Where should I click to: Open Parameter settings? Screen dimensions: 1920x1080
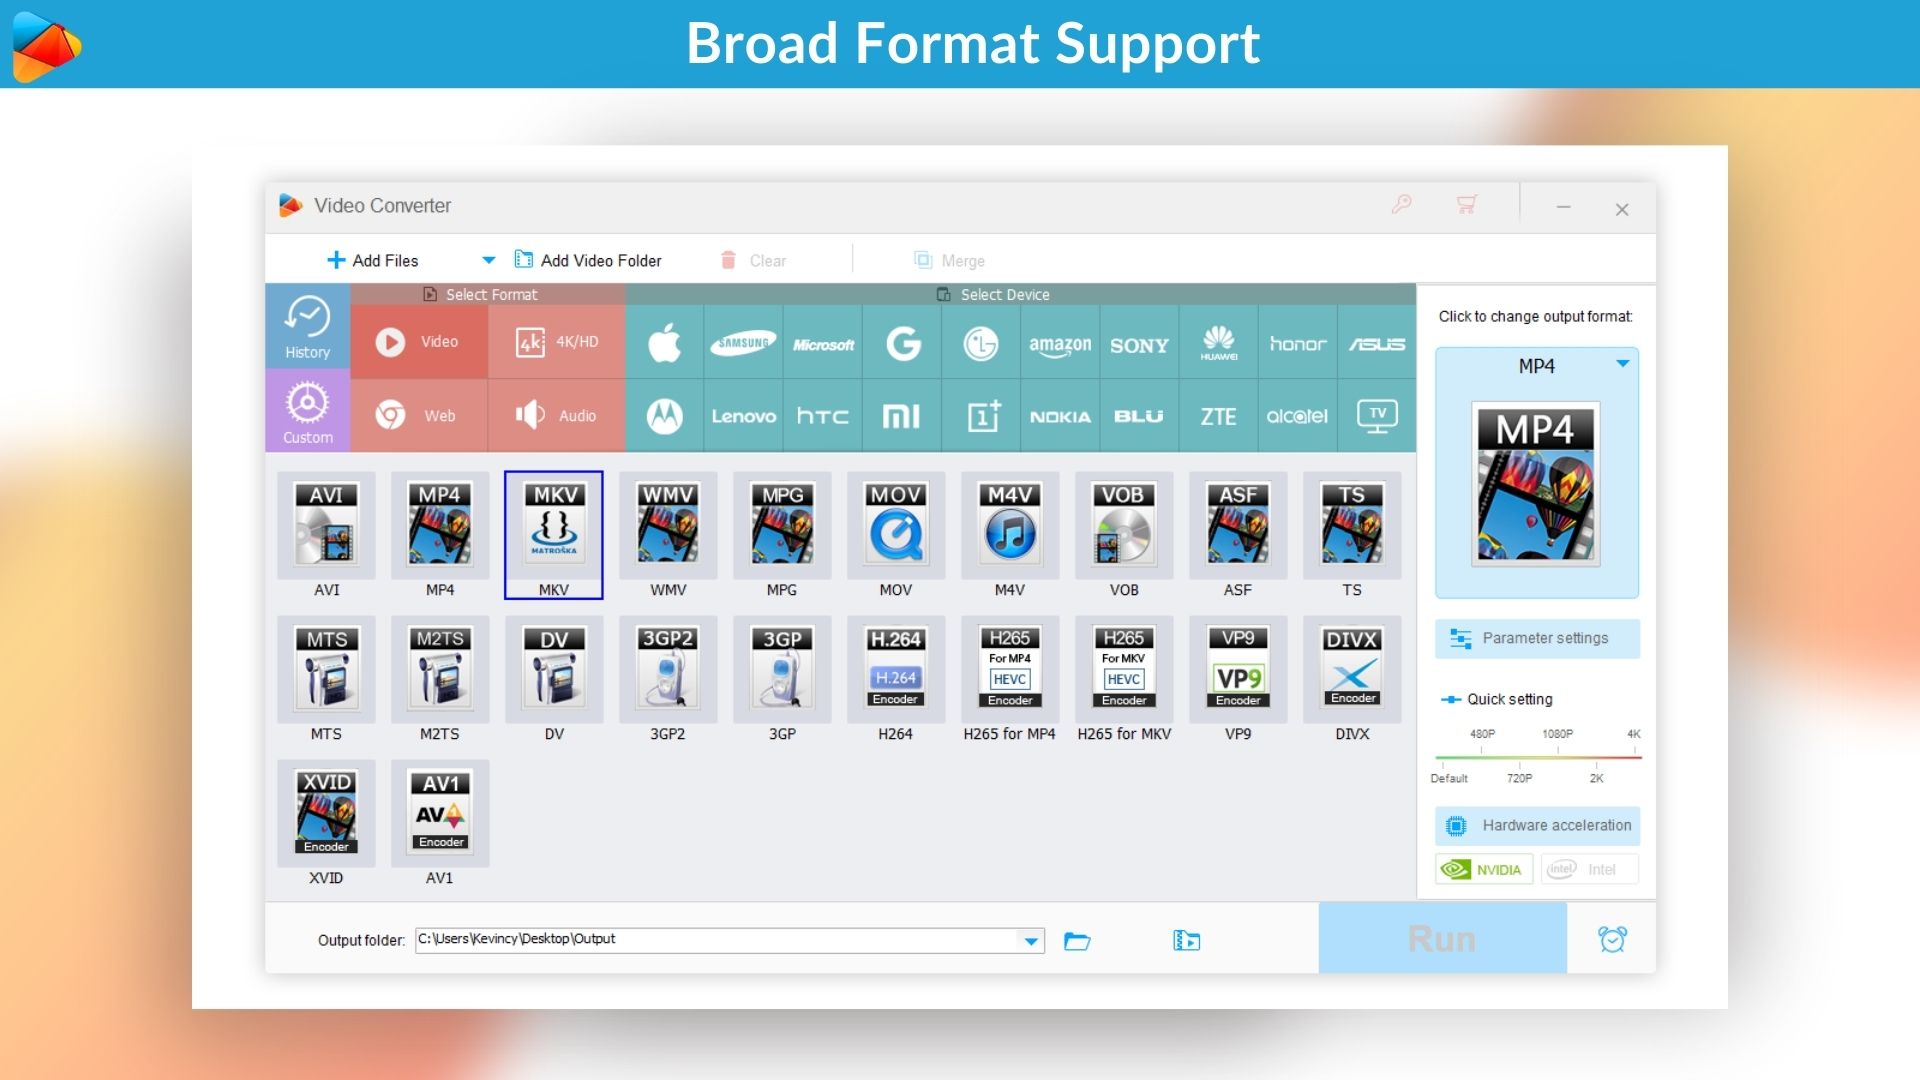[1537, 638]
